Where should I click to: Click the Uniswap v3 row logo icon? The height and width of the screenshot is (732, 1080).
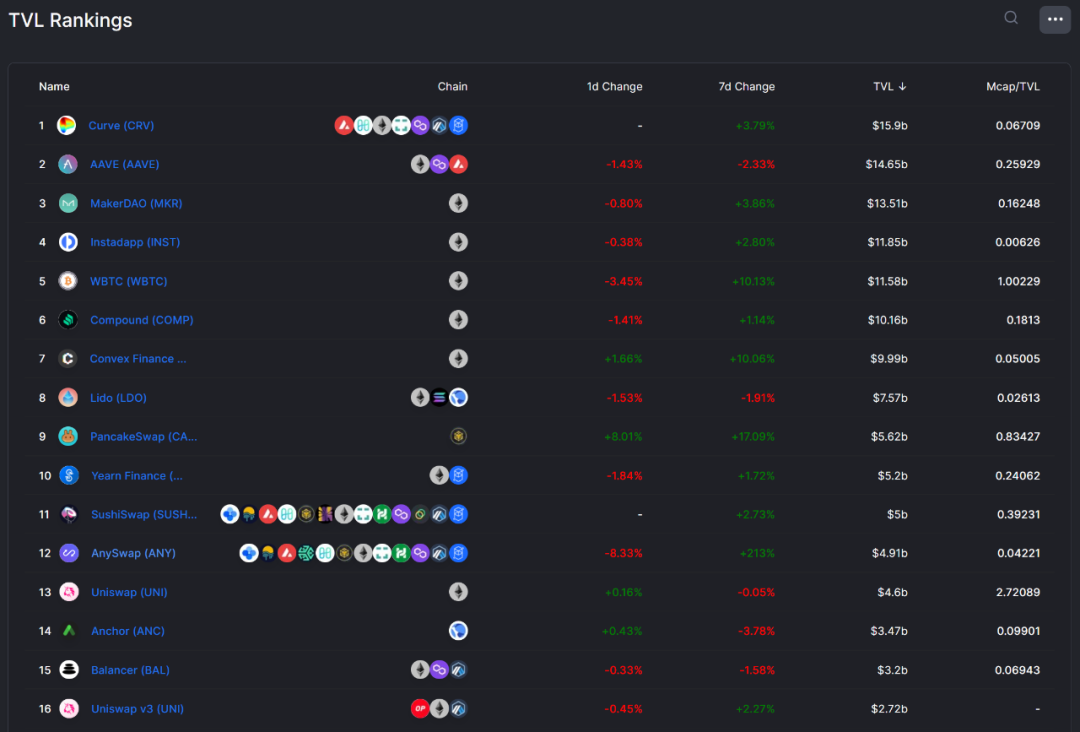click(69, 709)
